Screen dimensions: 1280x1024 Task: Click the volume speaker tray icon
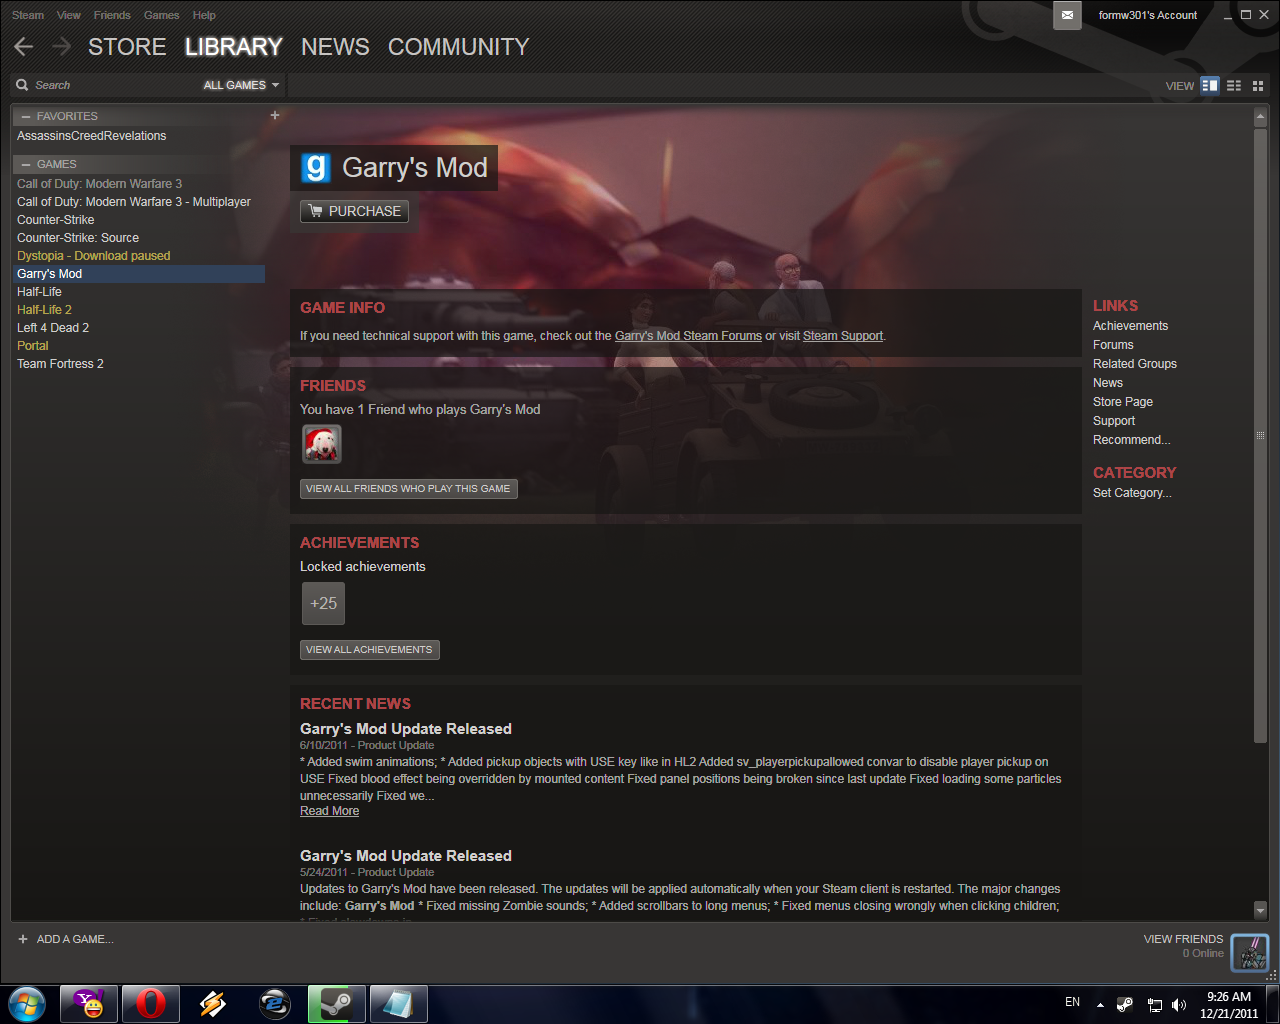pos(1179,1004)
